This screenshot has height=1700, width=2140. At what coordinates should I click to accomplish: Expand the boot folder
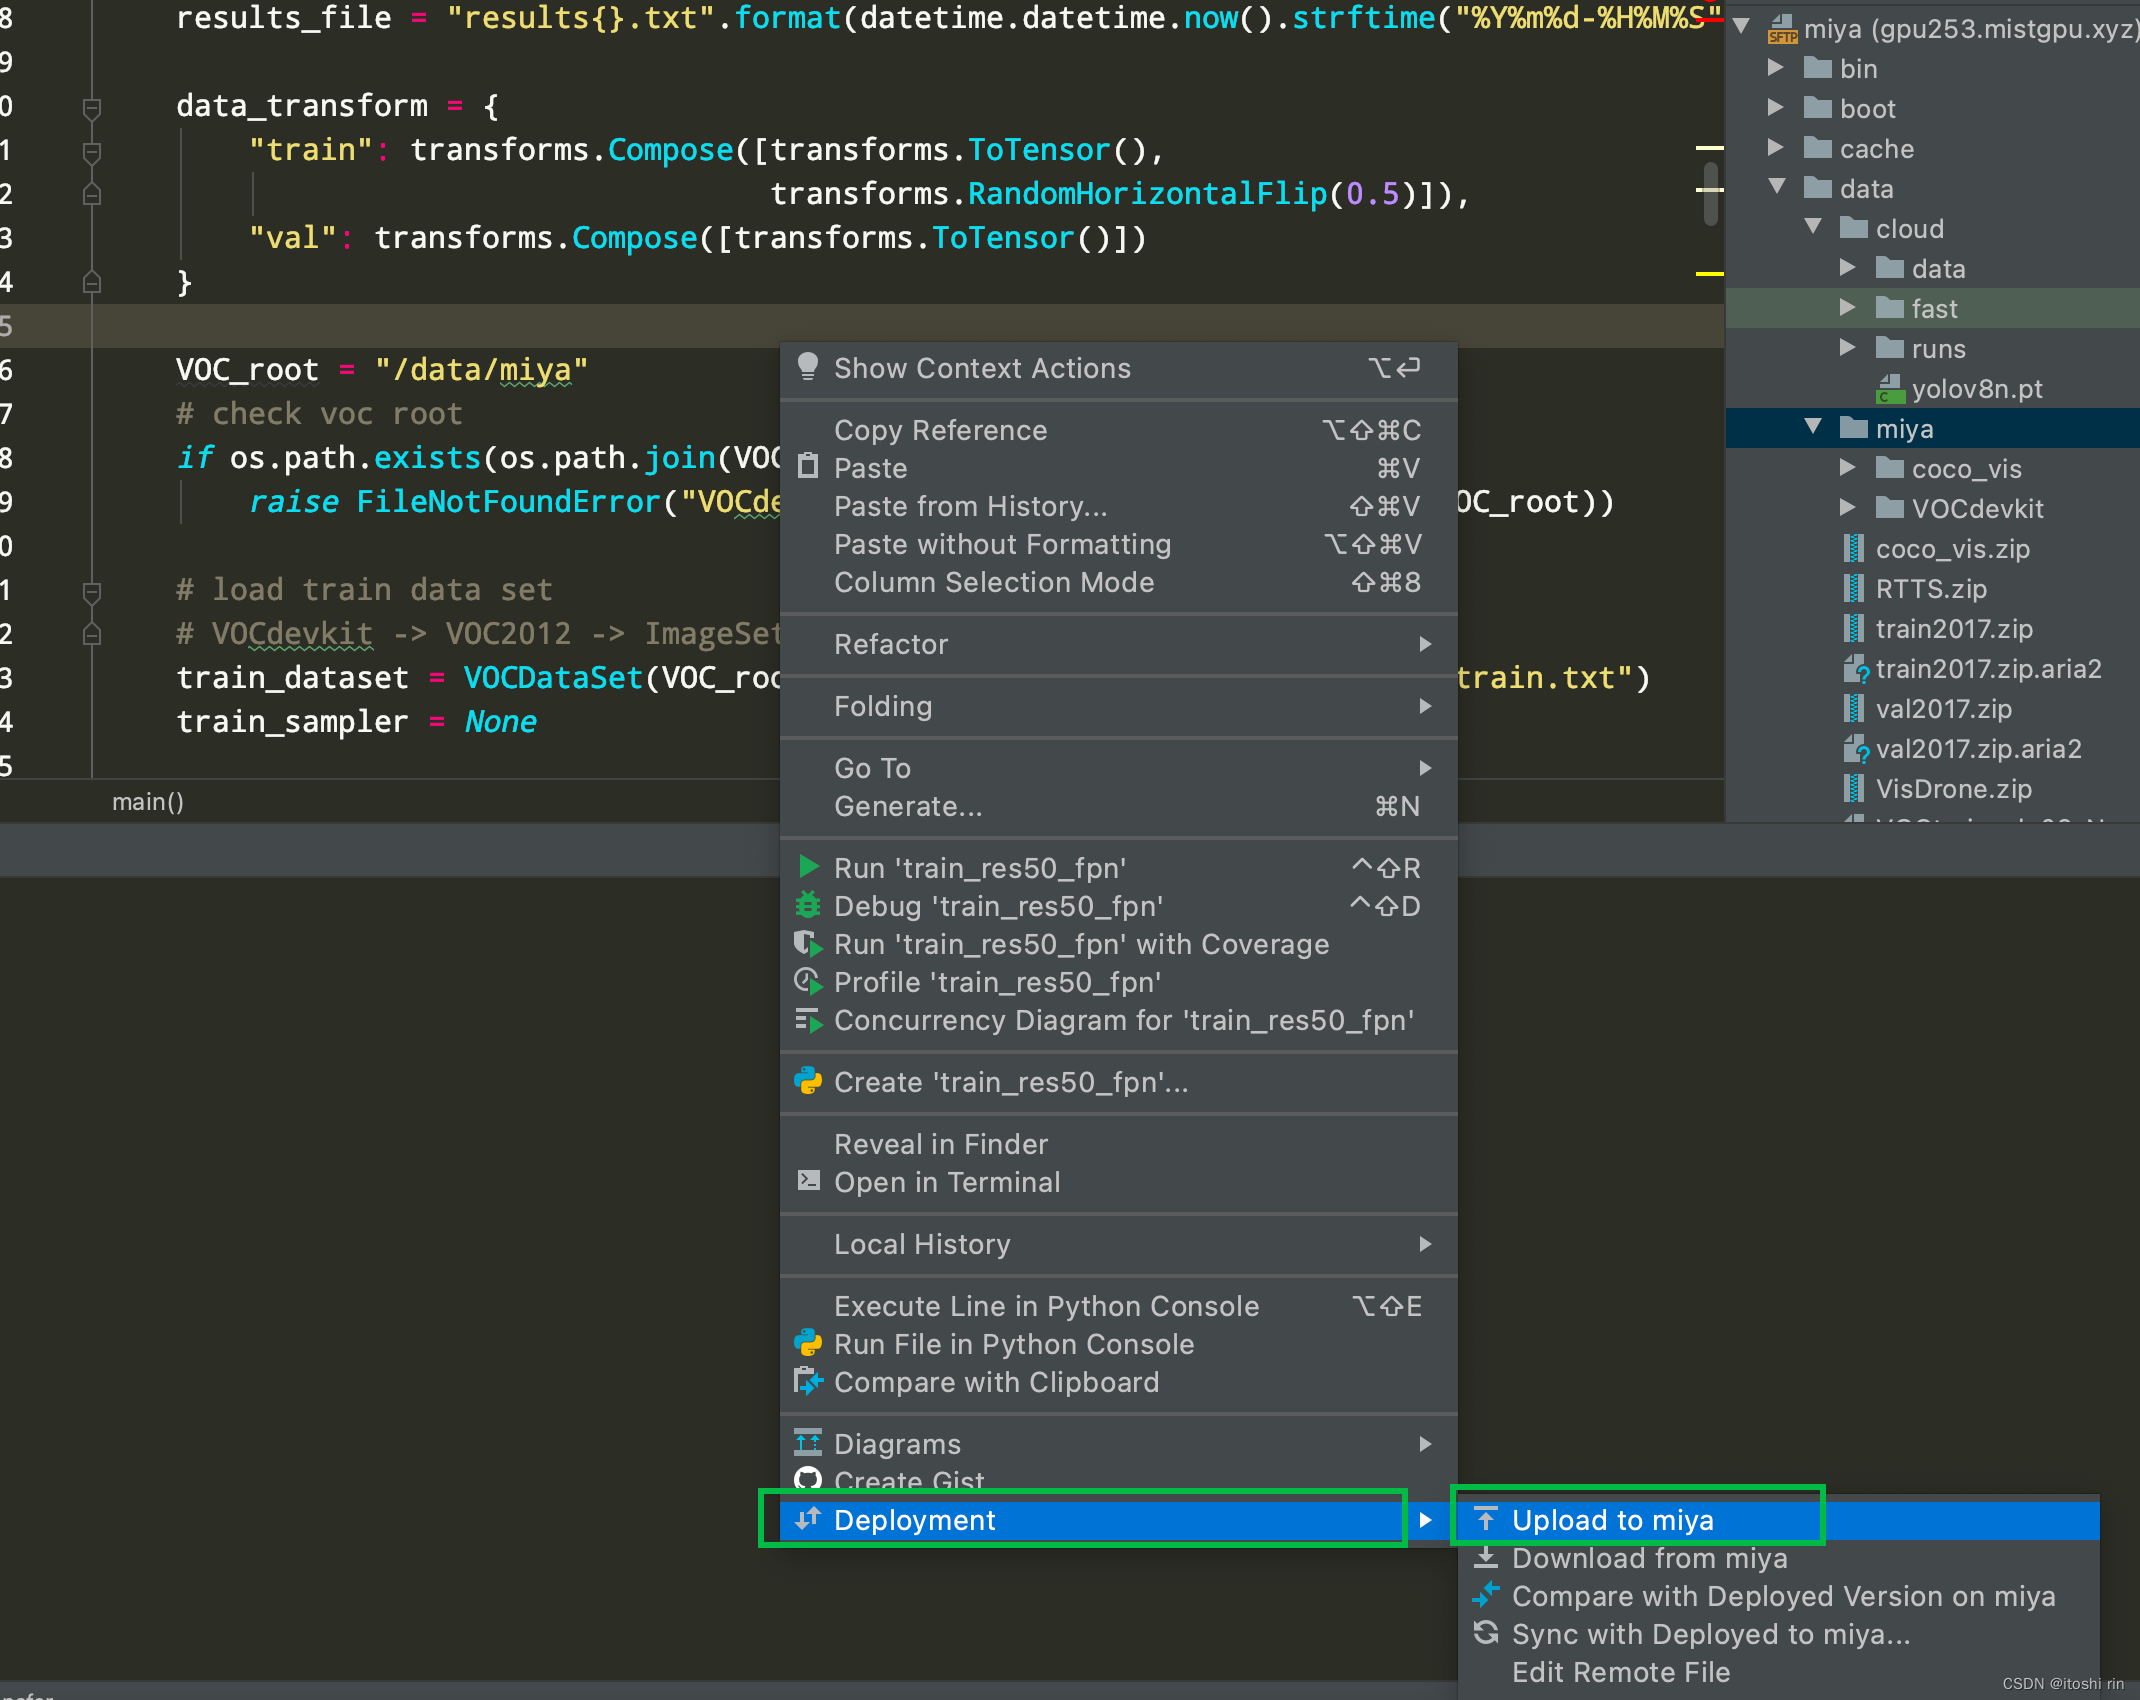coord(1776,107)
